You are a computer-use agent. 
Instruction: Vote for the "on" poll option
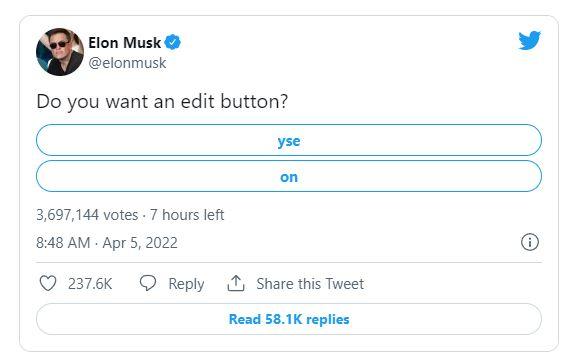click(x=289, y=176)
